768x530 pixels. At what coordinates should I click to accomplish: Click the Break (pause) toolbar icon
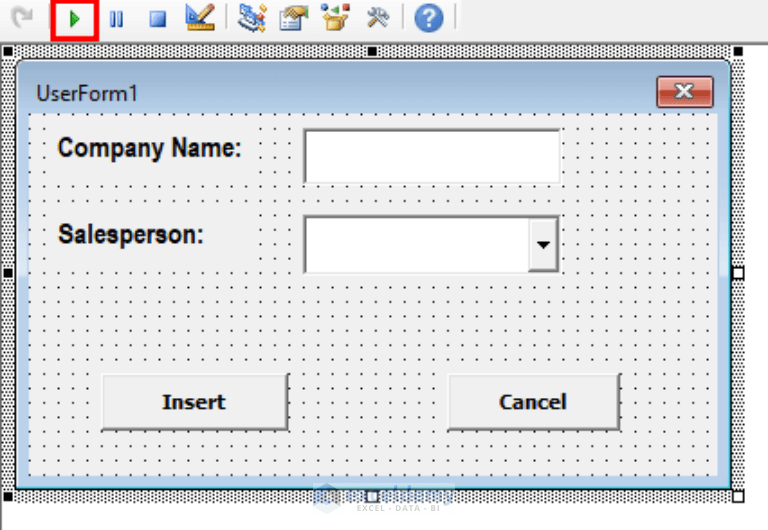(117, 20)
